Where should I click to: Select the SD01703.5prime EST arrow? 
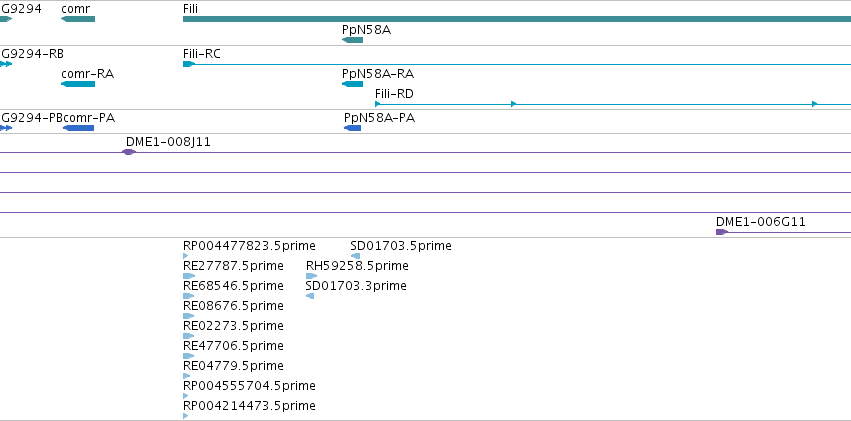(355, 256)
